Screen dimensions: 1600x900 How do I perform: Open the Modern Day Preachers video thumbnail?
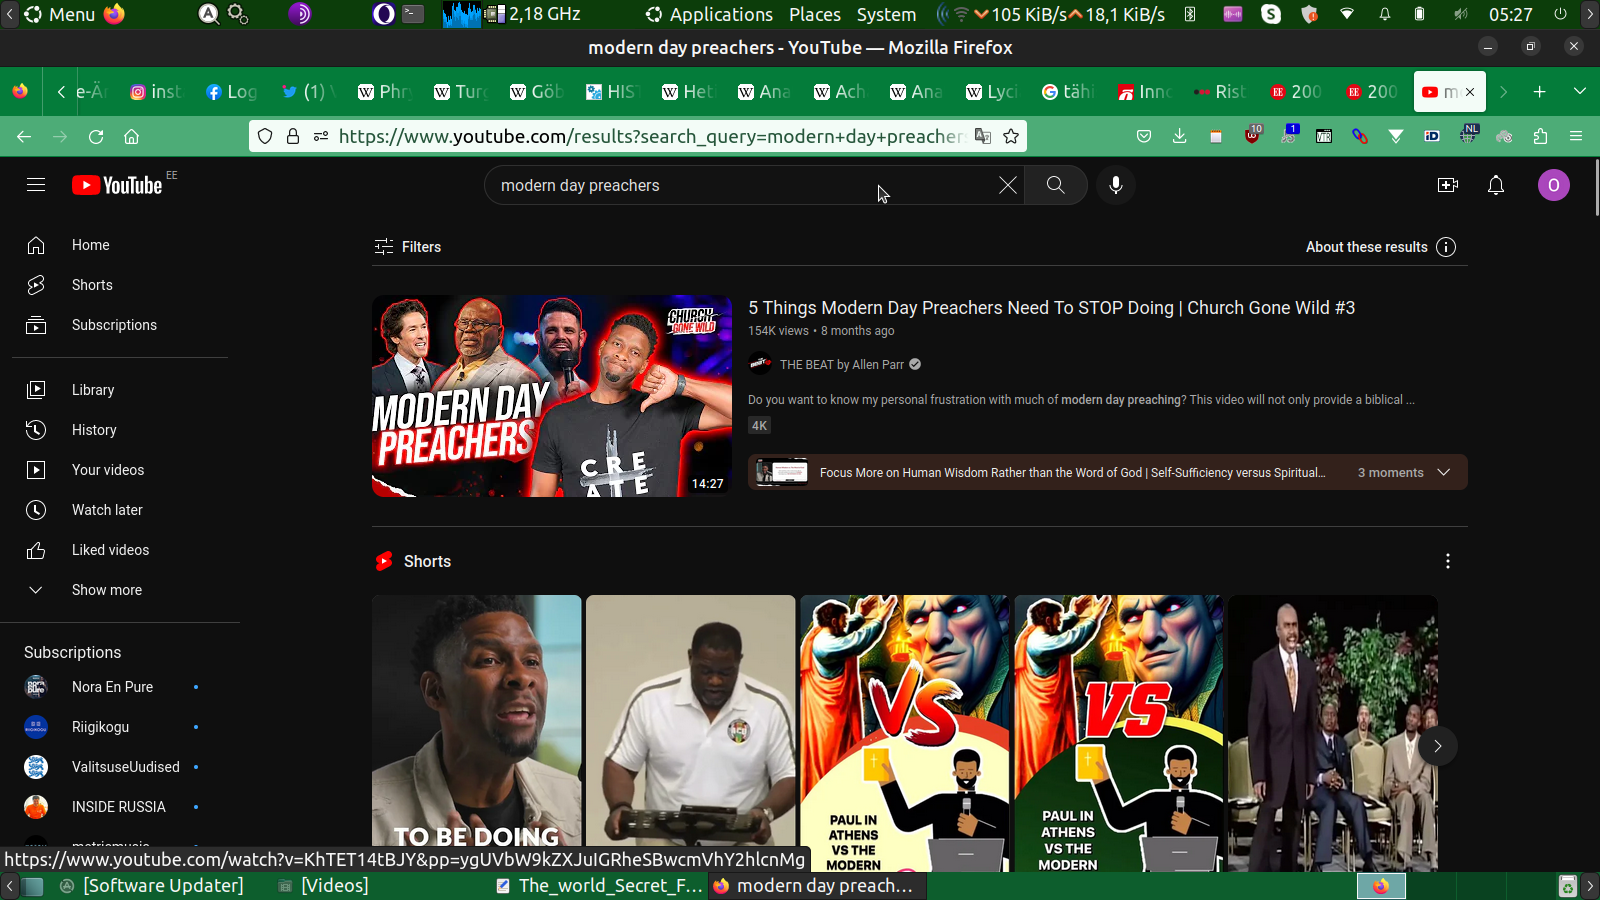click(x=551, y=396)
